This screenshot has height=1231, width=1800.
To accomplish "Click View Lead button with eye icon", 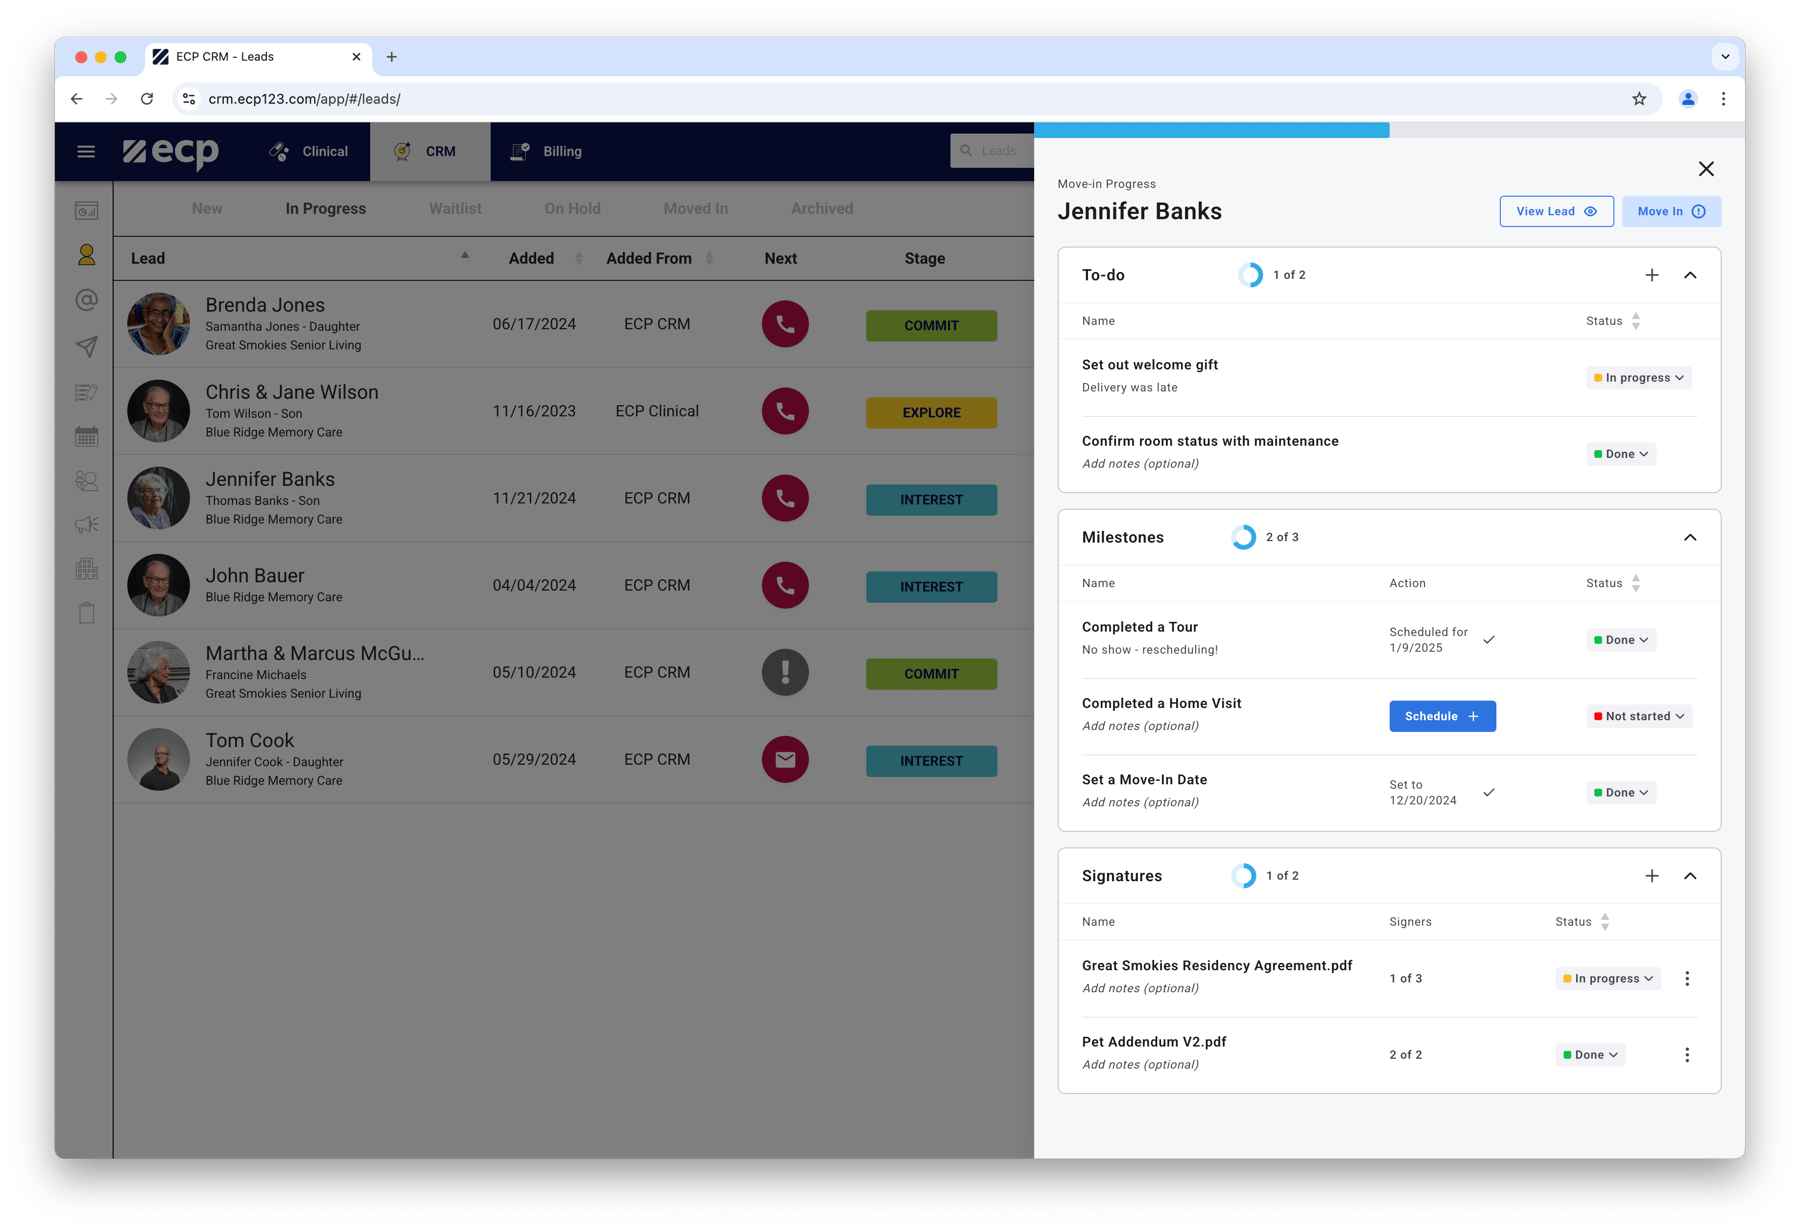I will coord(1556,211).
